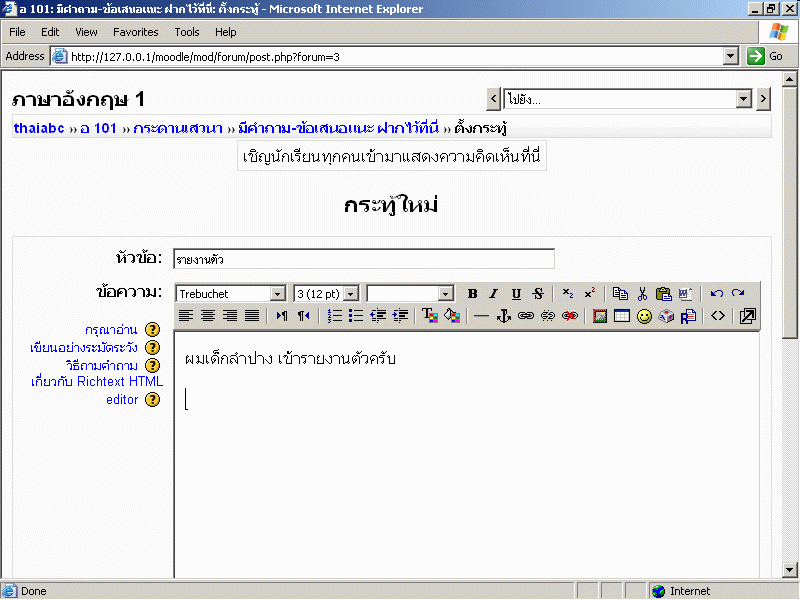Toggle bold formatting in the editor

coord(472,294)
